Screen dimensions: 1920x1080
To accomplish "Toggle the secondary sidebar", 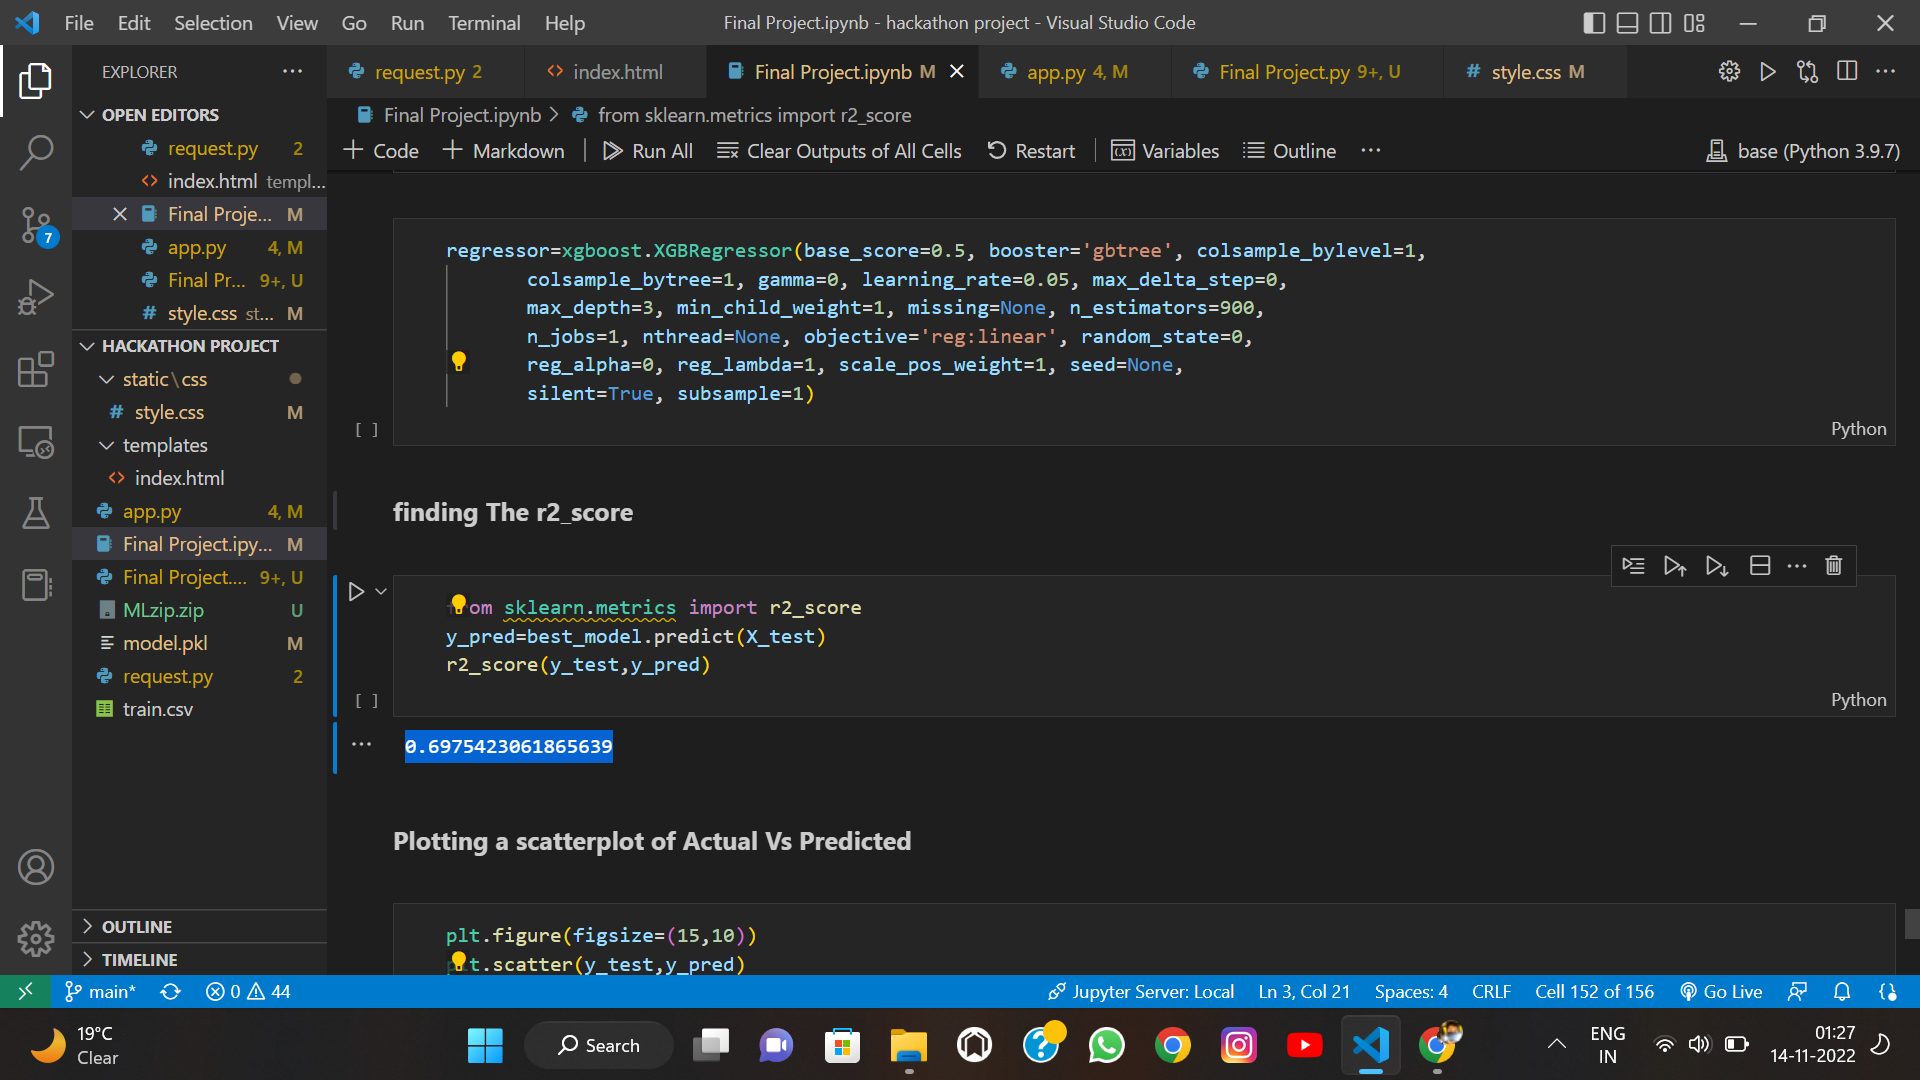I will [1661, 22].
